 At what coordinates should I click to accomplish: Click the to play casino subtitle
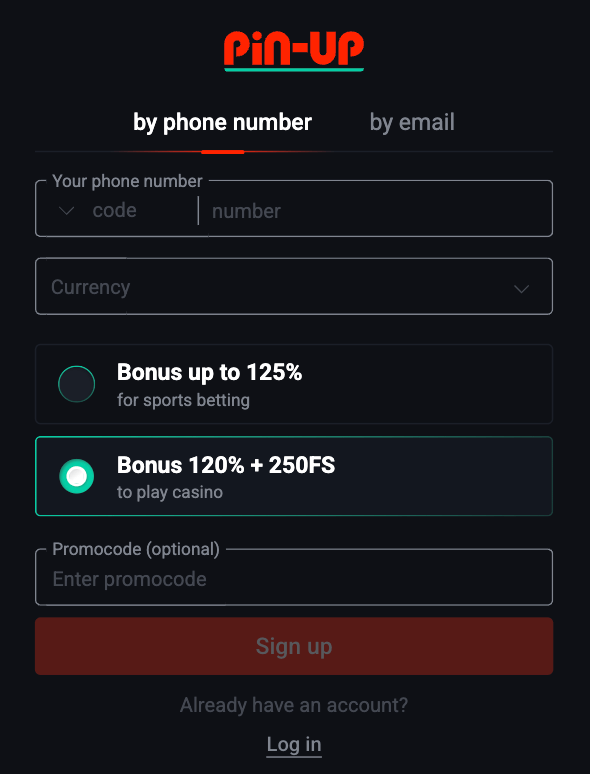coord(170,493)
